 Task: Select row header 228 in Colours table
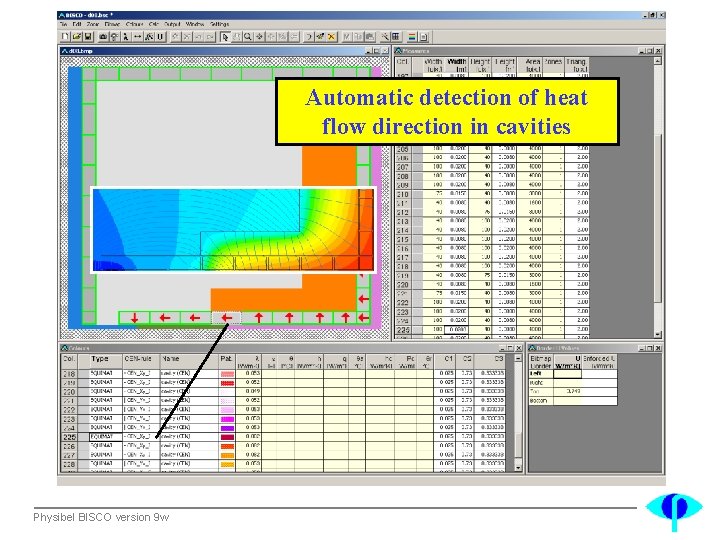(69, 464)
